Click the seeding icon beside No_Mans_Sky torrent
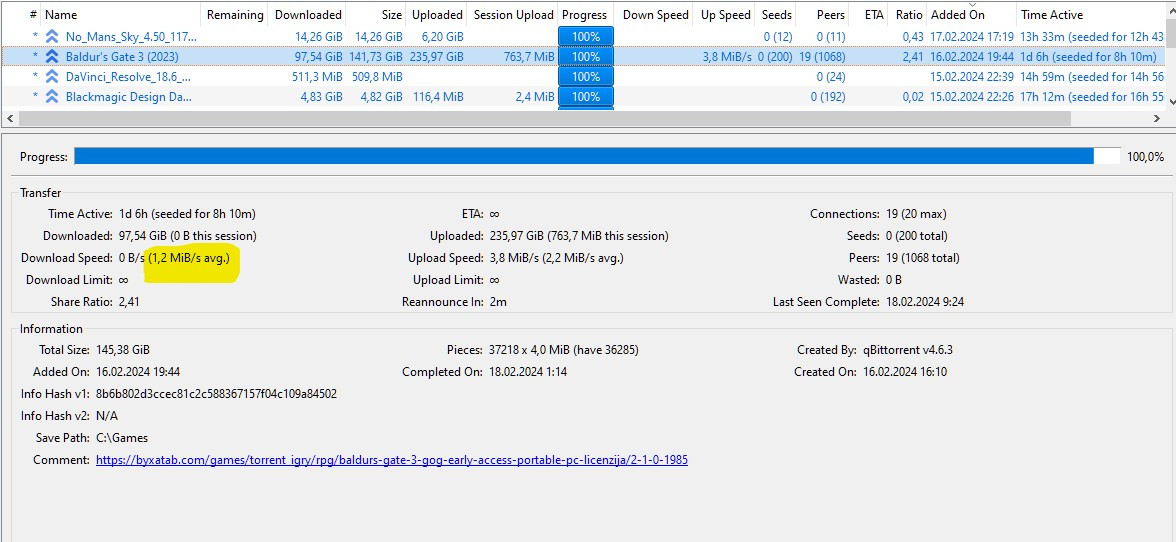This screenshot has width=1176, height=542. [52, 37]
